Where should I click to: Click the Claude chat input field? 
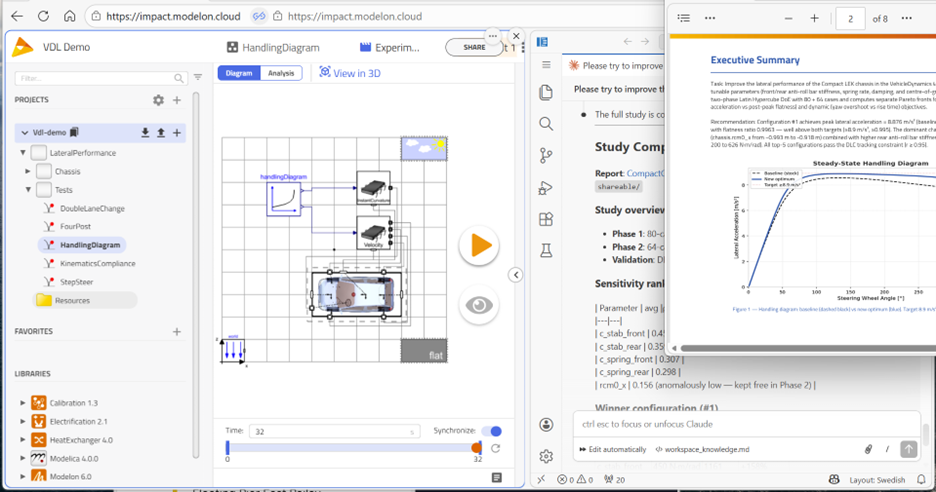[x=746, y=424]
